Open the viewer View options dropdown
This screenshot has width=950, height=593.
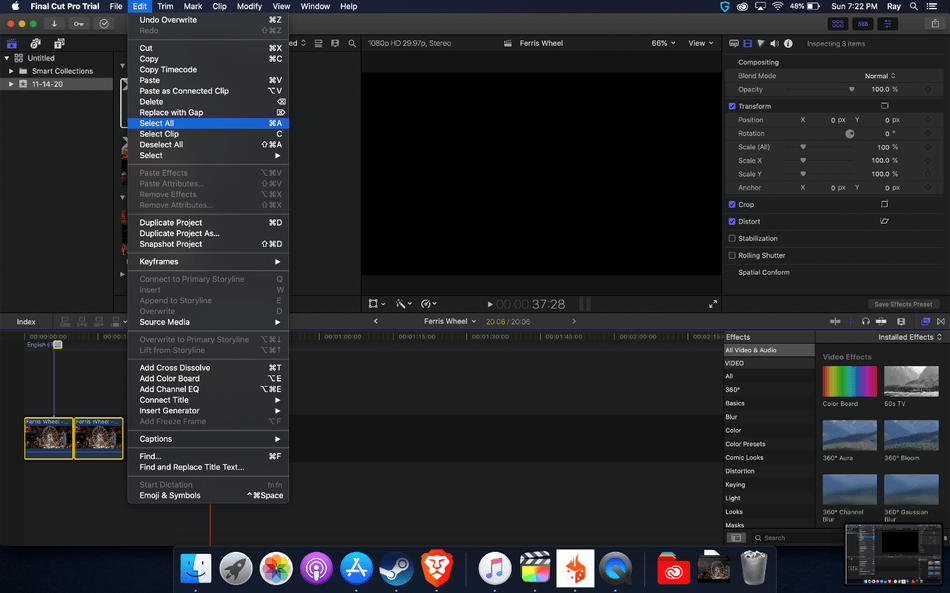click(x=700, y=43)
